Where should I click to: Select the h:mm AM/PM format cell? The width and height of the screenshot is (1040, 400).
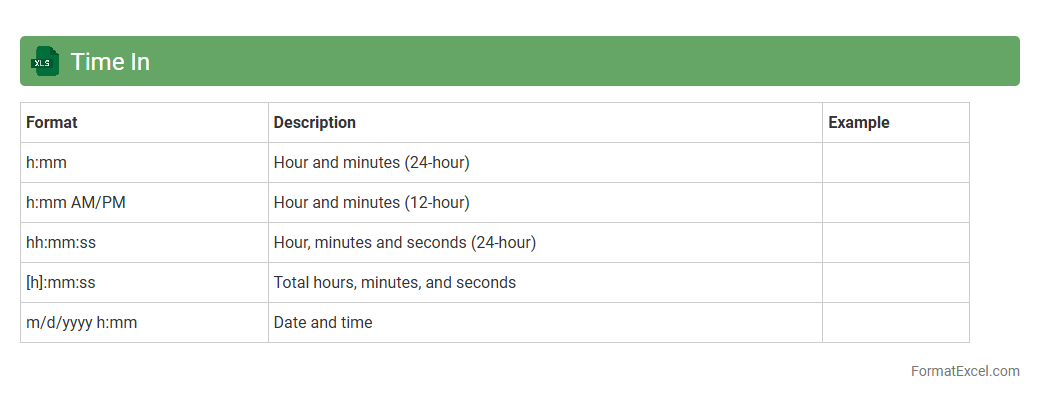(76, 203)
